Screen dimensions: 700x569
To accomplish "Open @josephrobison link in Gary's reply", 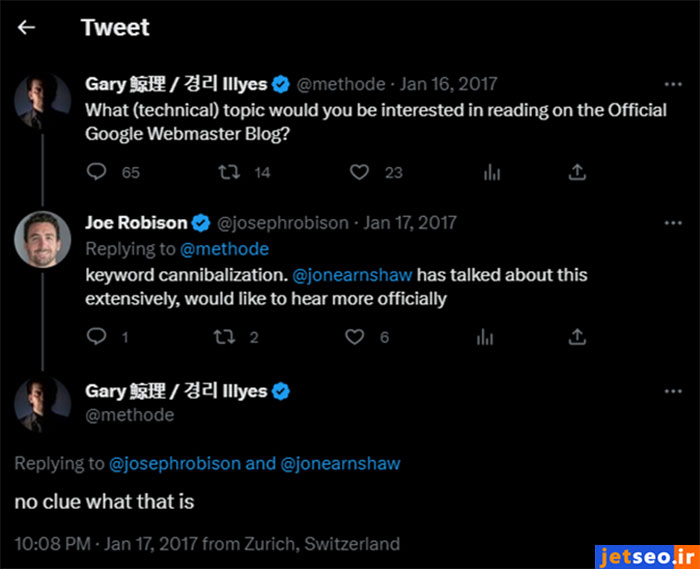I will click(x=174, y=463).
